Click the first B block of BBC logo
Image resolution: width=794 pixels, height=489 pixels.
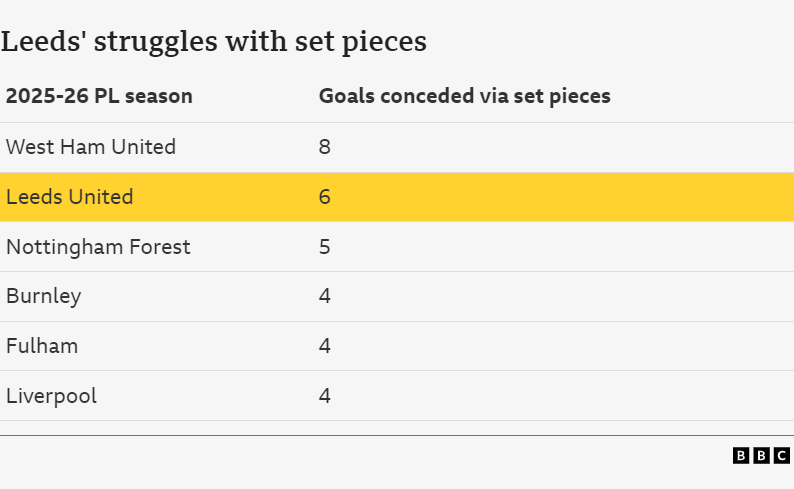coord(741,456)
